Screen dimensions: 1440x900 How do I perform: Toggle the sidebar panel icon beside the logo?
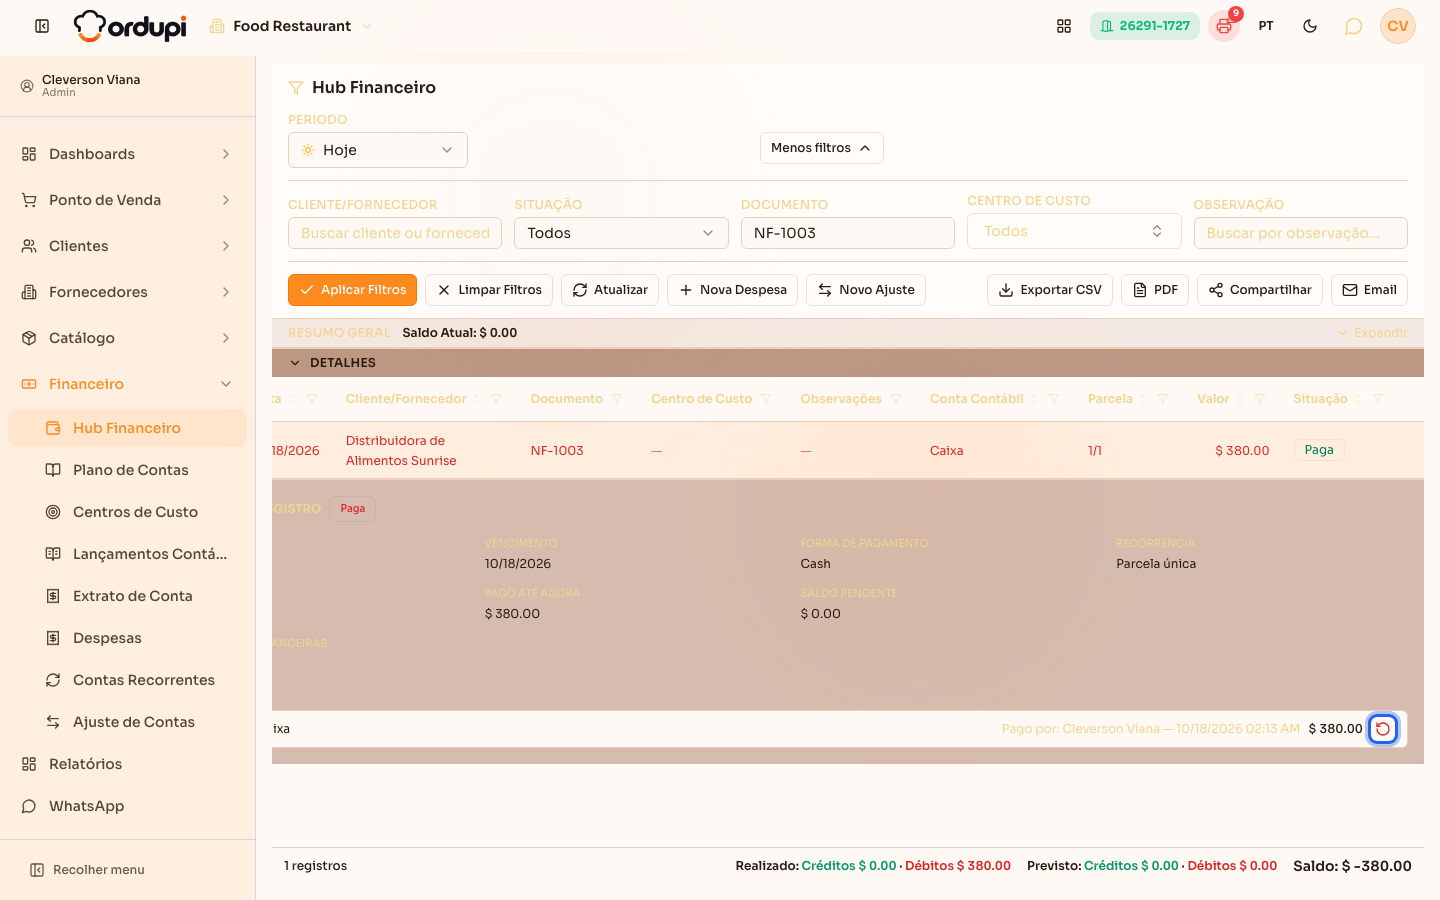(42, 26)
